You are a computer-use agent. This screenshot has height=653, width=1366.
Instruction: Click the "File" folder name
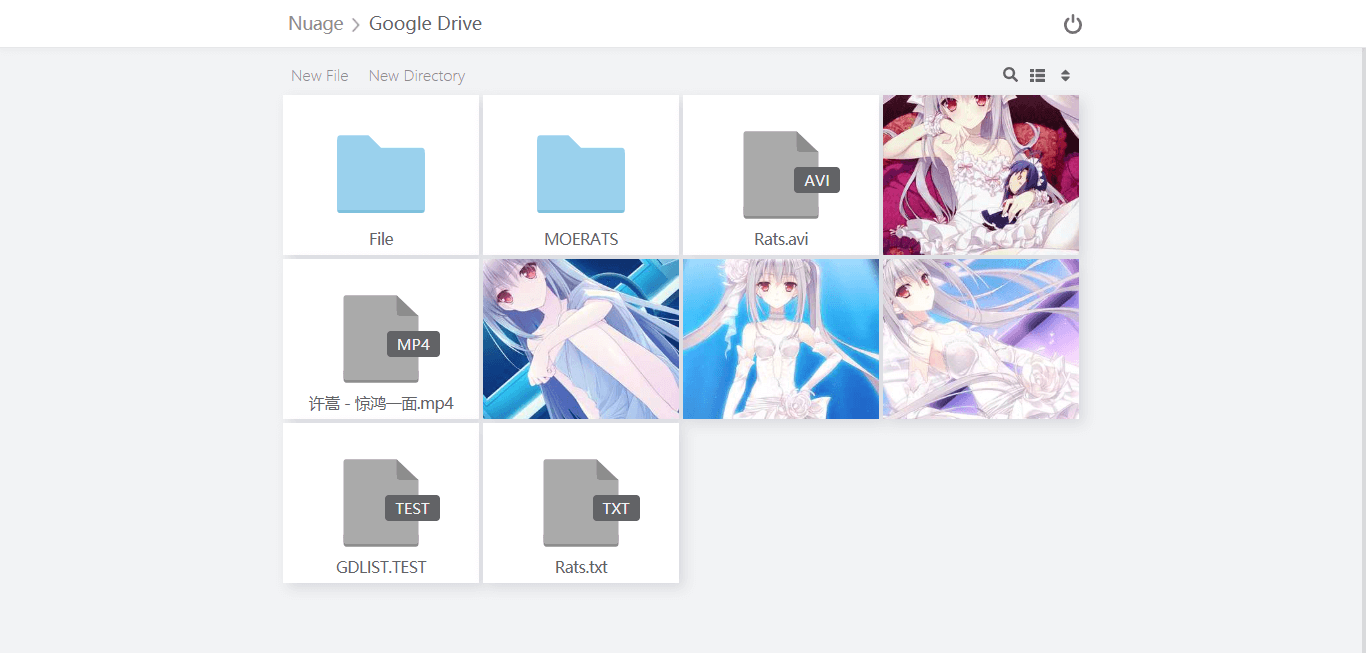tap(381, 239)
